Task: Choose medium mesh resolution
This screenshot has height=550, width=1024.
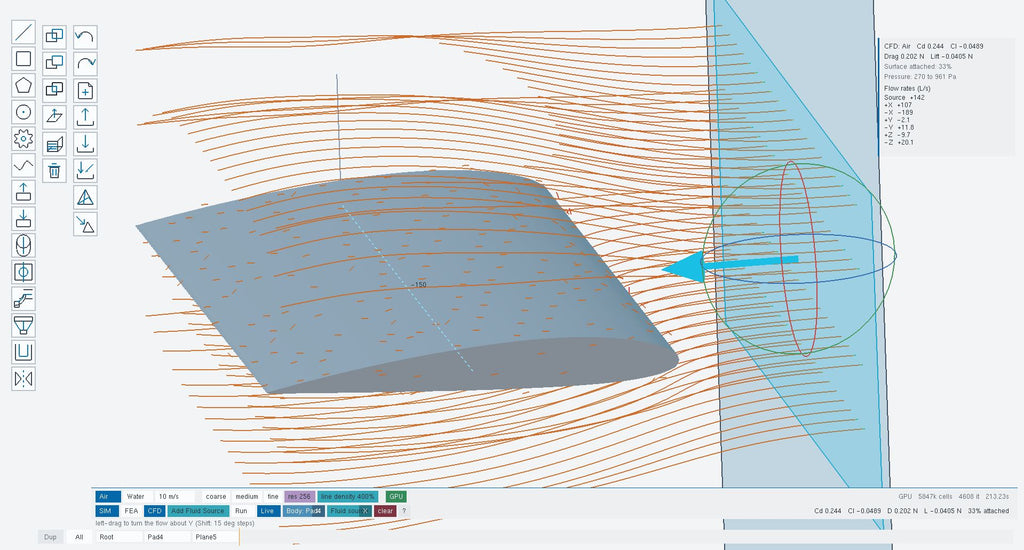Action: coord(247,496)
